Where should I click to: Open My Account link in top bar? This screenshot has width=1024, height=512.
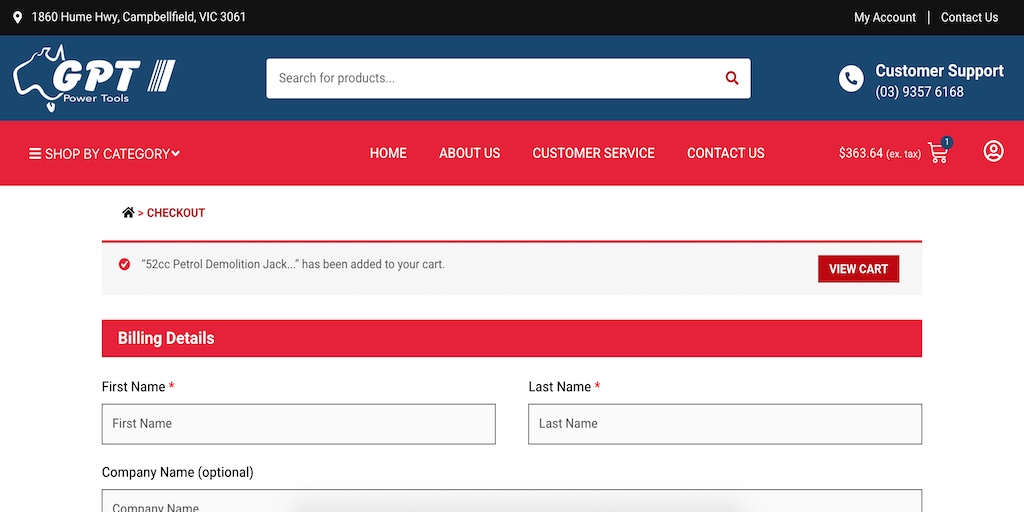[884, 17]
